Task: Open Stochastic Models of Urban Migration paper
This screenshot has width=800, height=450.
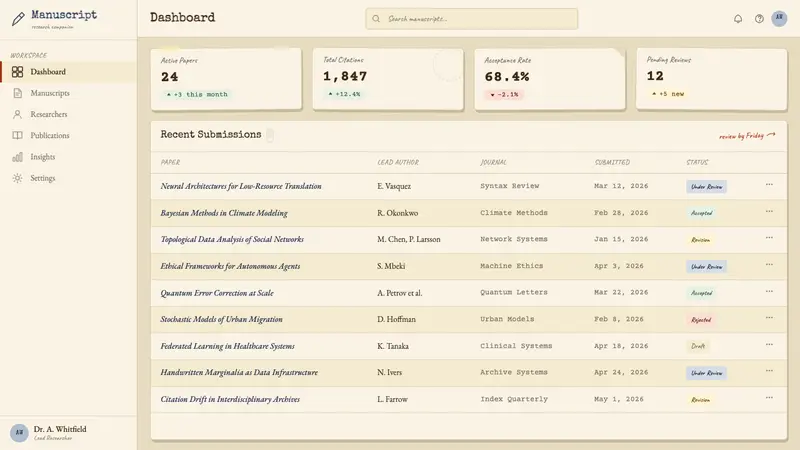Action: pos(221,319)
